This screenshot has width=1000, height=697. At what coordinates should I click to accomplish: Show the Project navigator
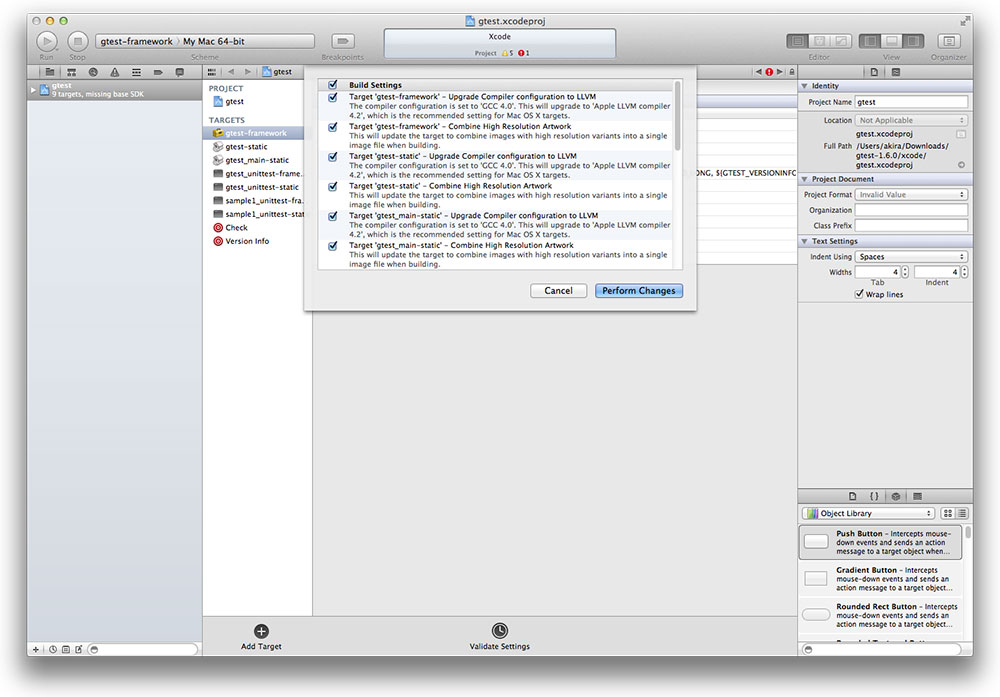50,72
